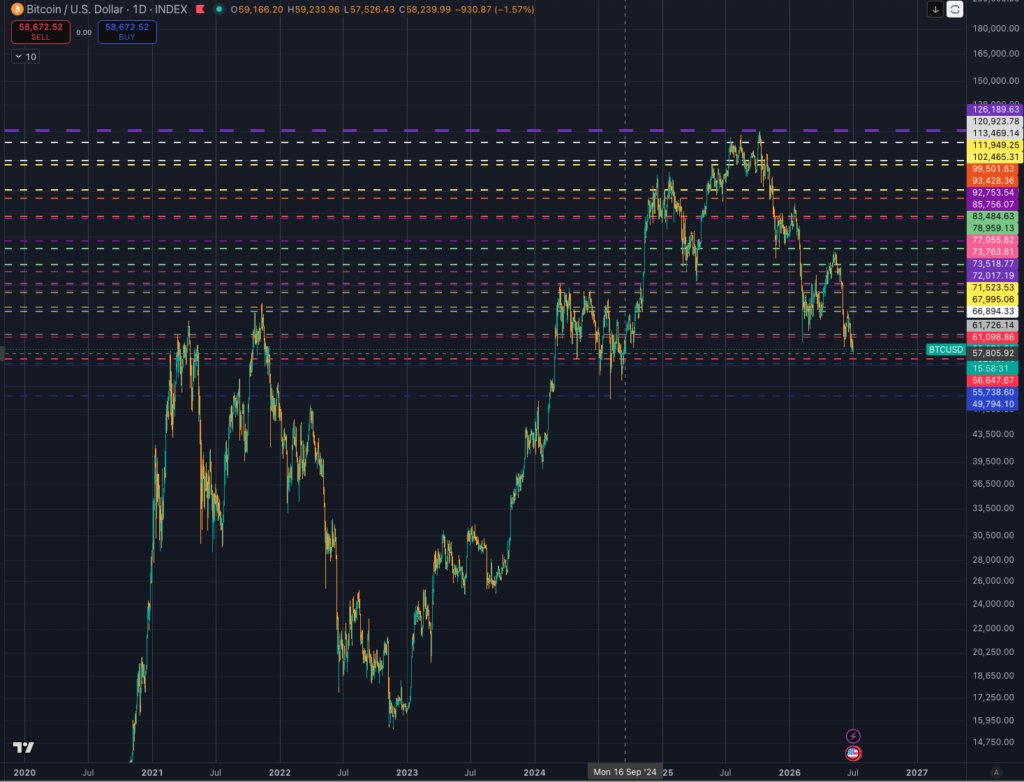Viewport: 1024px width, 782px height.
Task: Click the 56,647.67 red price label
Action: [995, 380]
